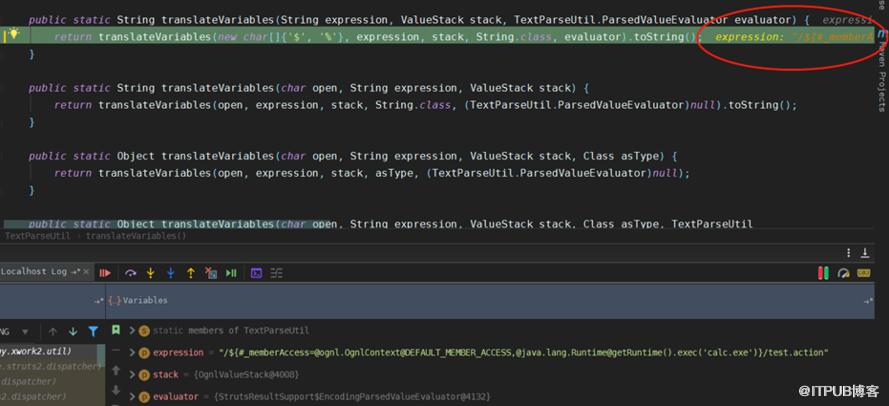The image size is (889, 406).
Task: Click the inline expression debug hint
Action: coord(794,37)
